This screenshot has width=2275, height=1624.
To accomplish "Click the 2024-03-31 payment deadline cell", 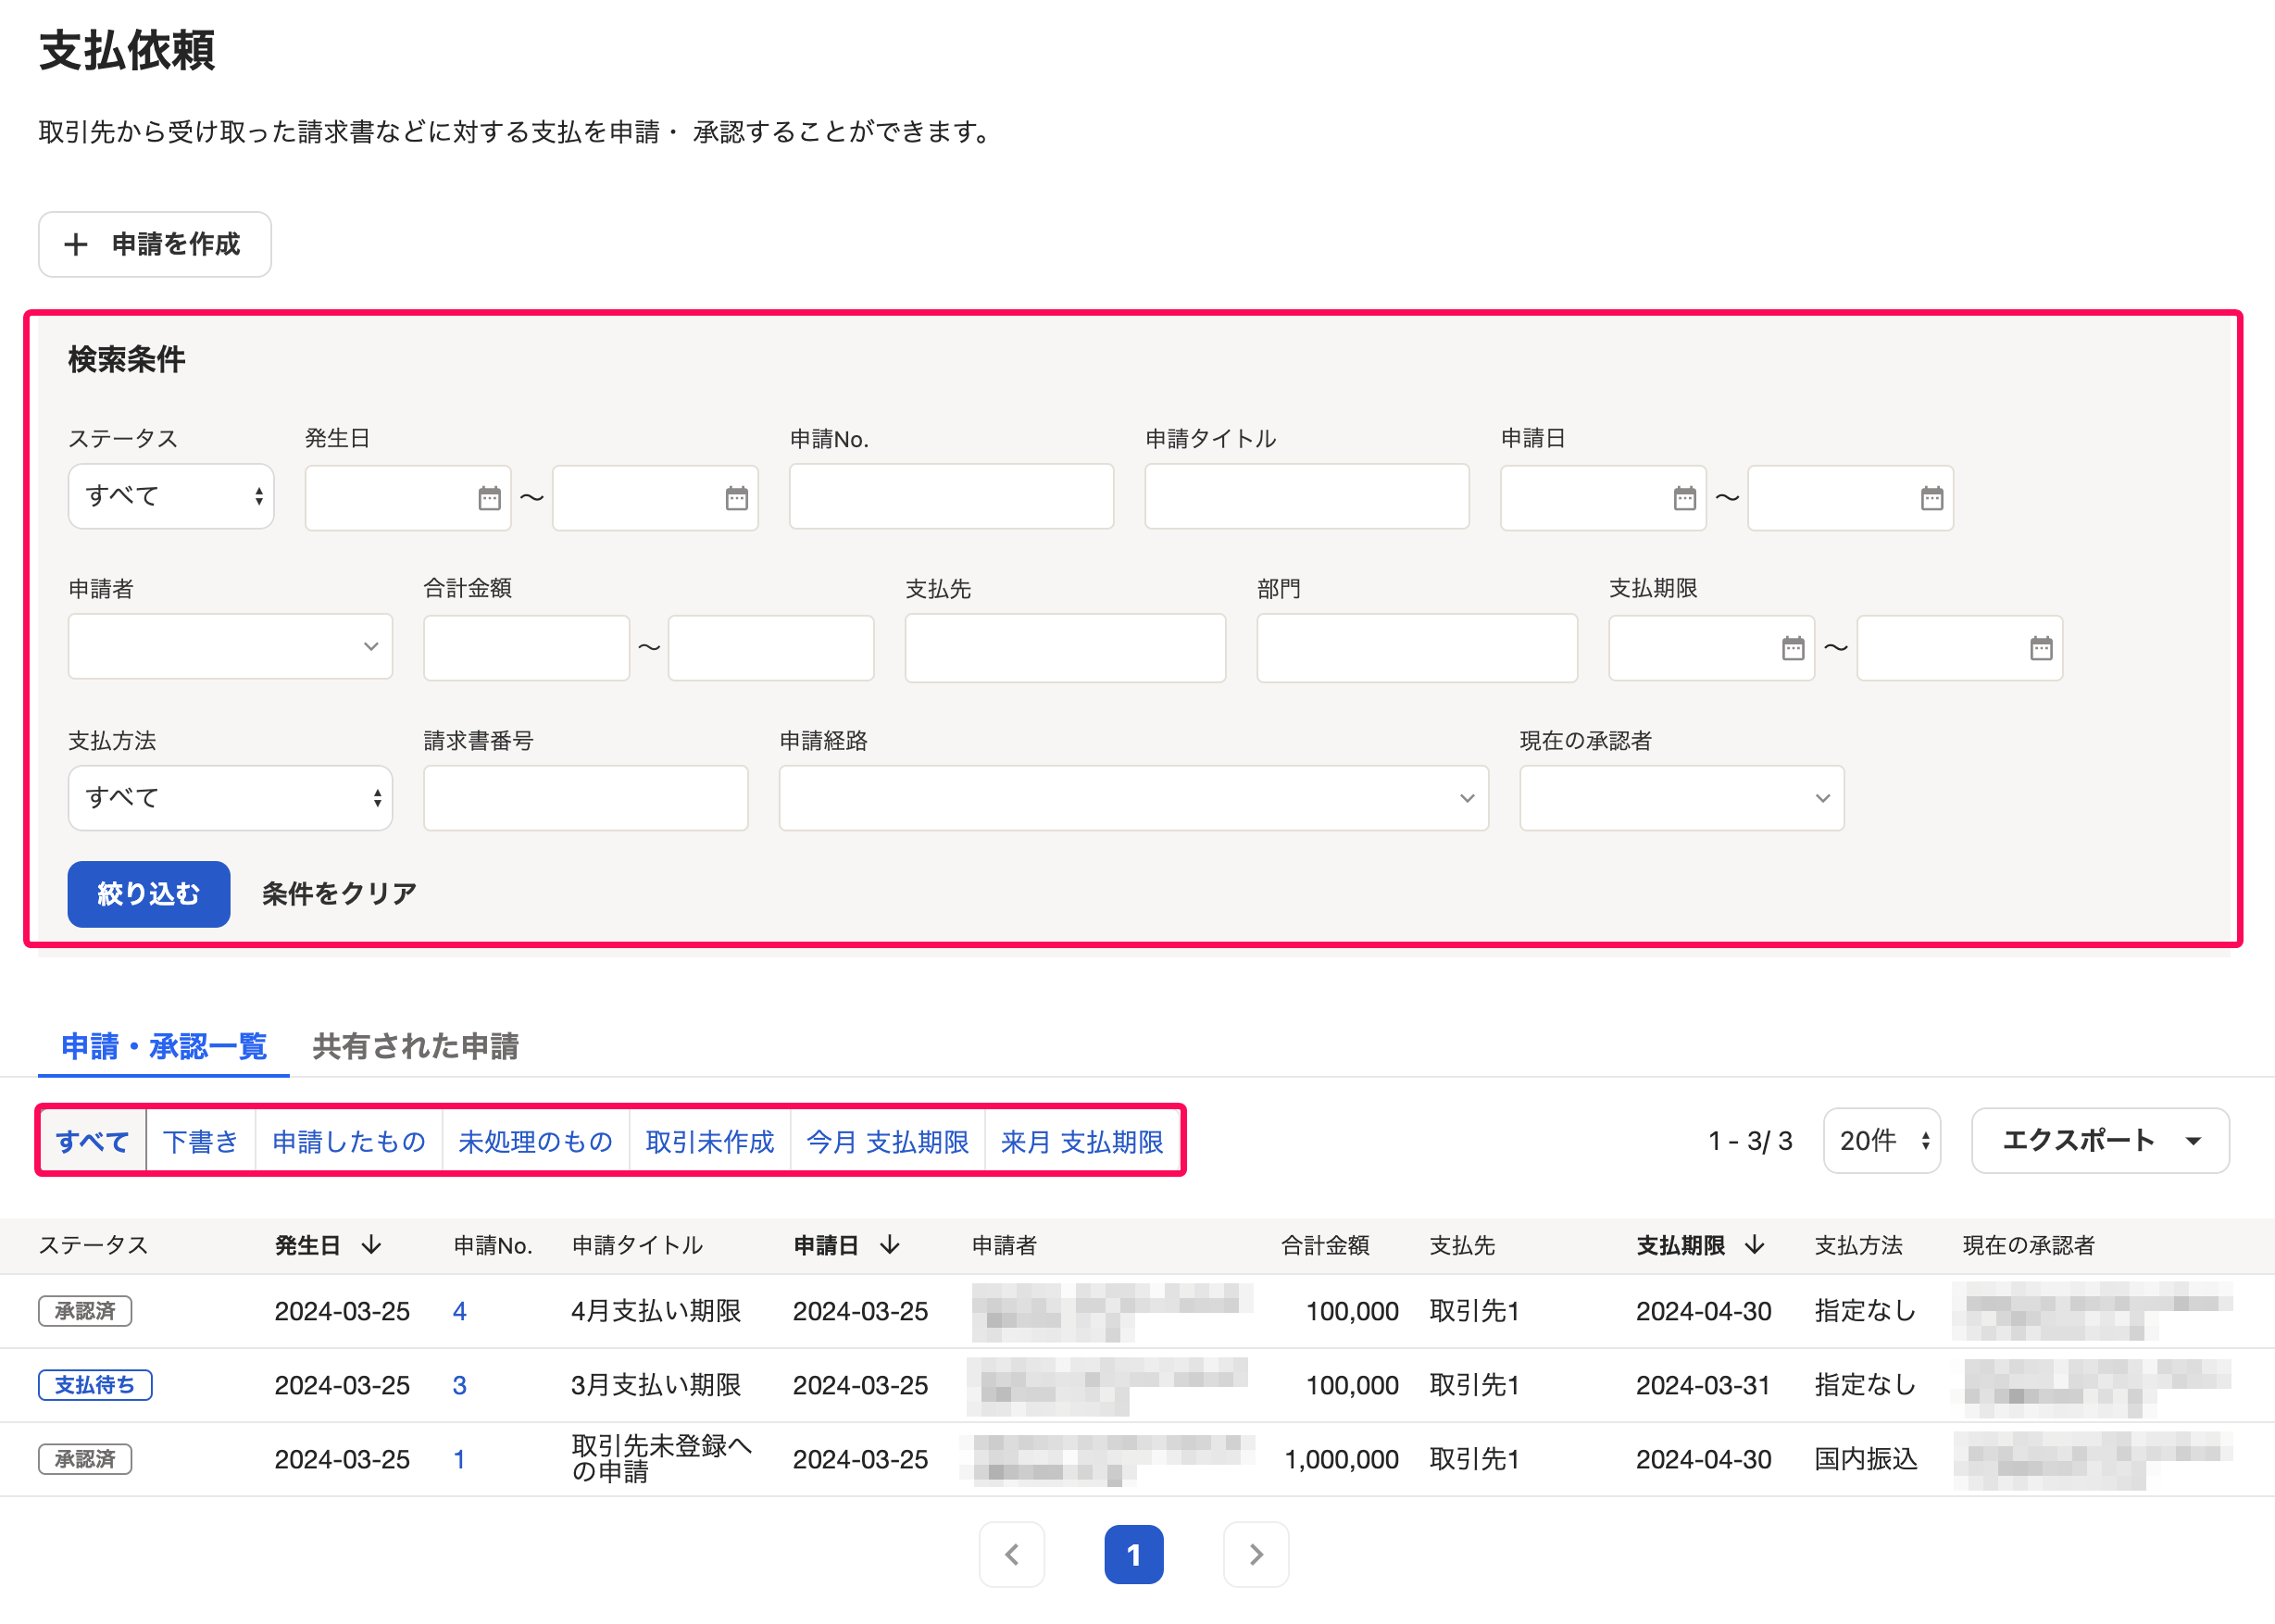I will tap(1703, 1385).
